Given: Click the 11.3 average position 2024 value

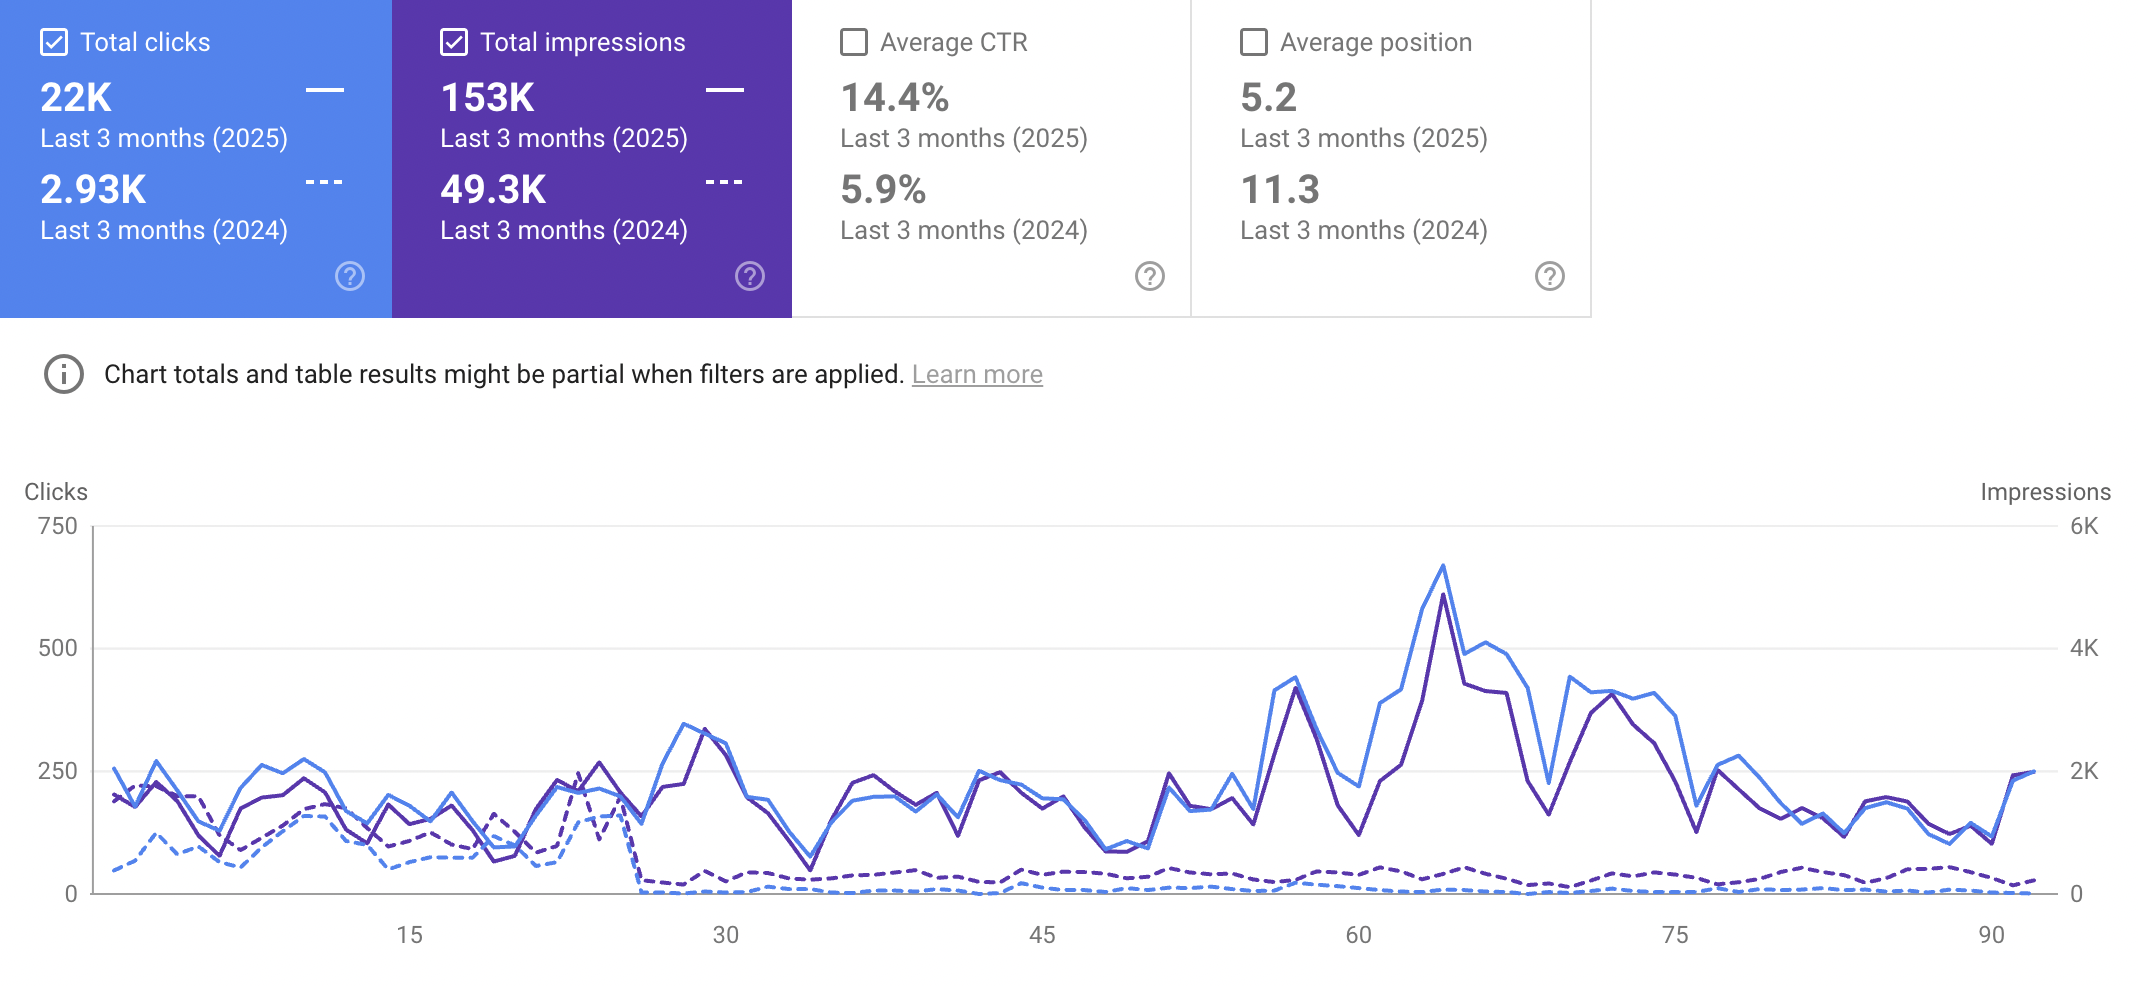Looking at the screenshot, I should coord(1280,189).
